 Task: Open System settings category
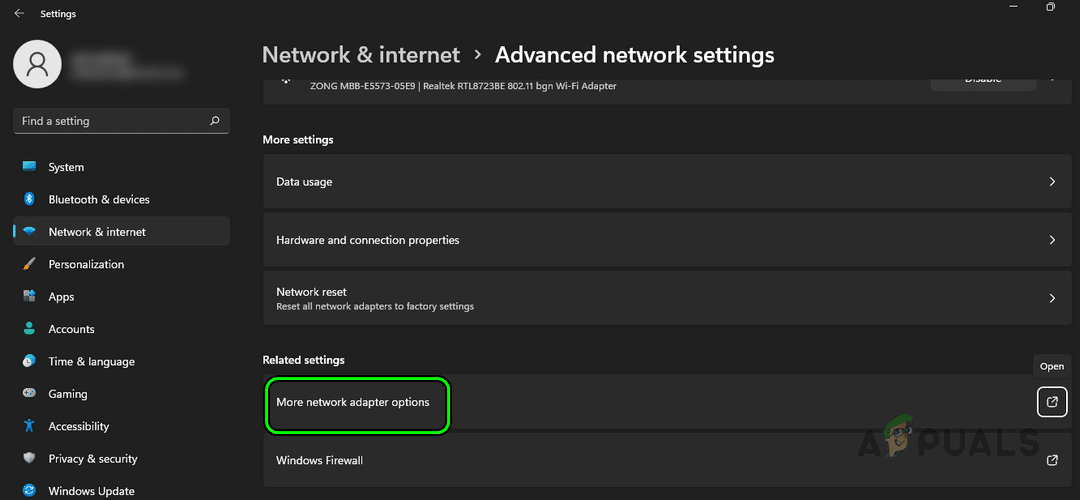(66, 167)
